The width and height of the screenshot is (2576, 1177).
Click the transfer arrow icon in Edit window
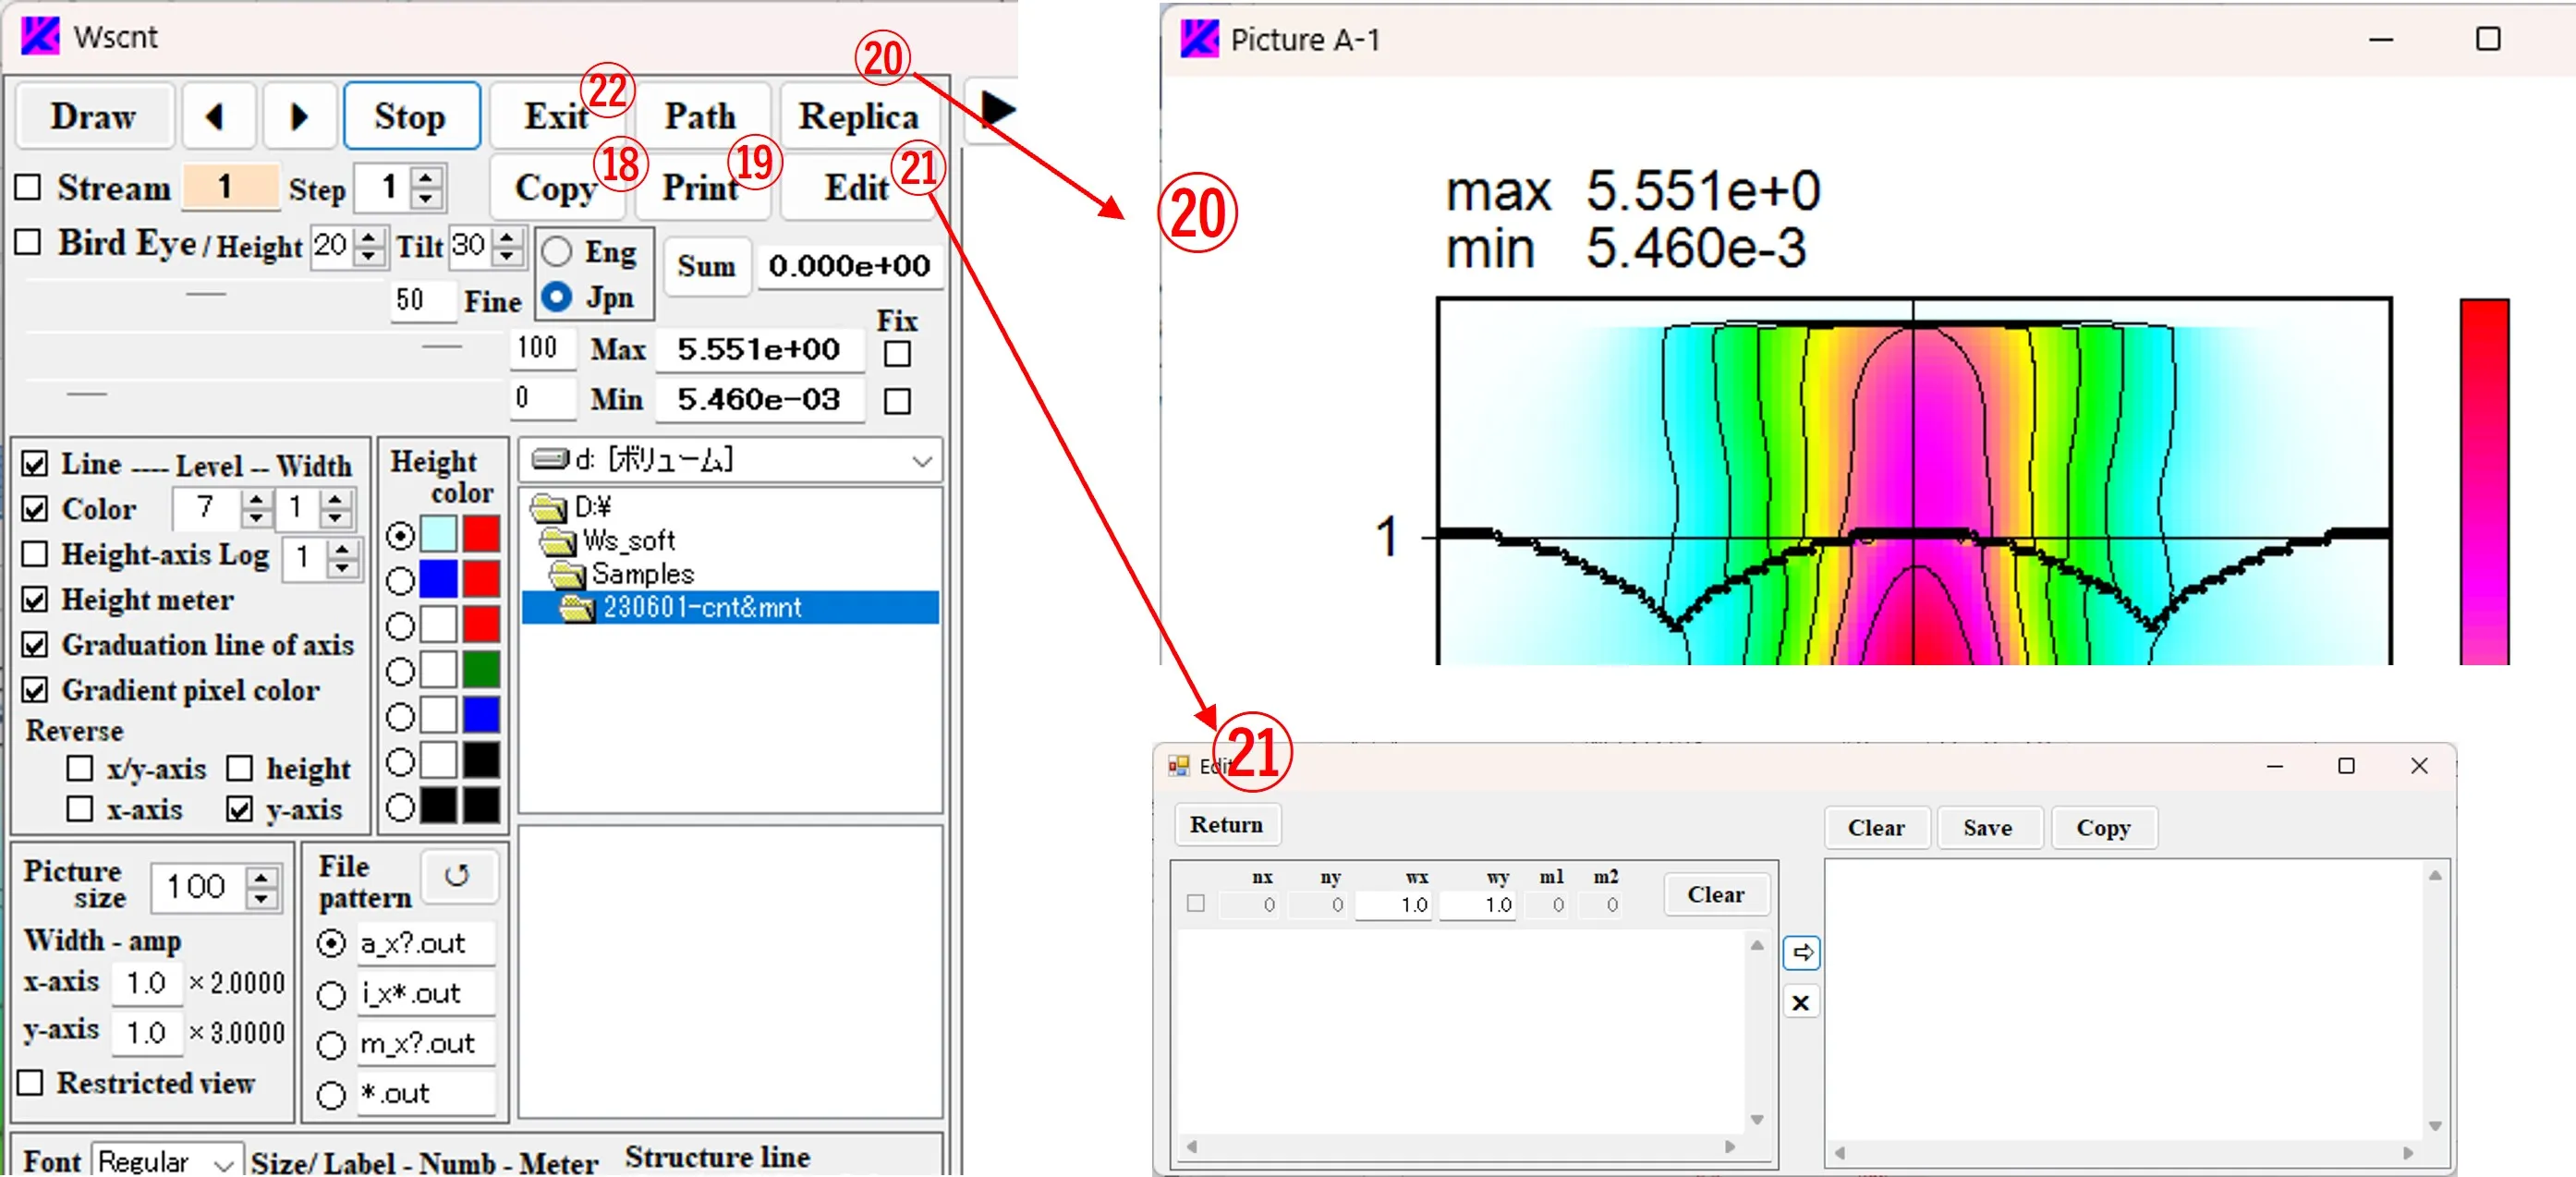pyautogui.click(x=1801, y=953)
